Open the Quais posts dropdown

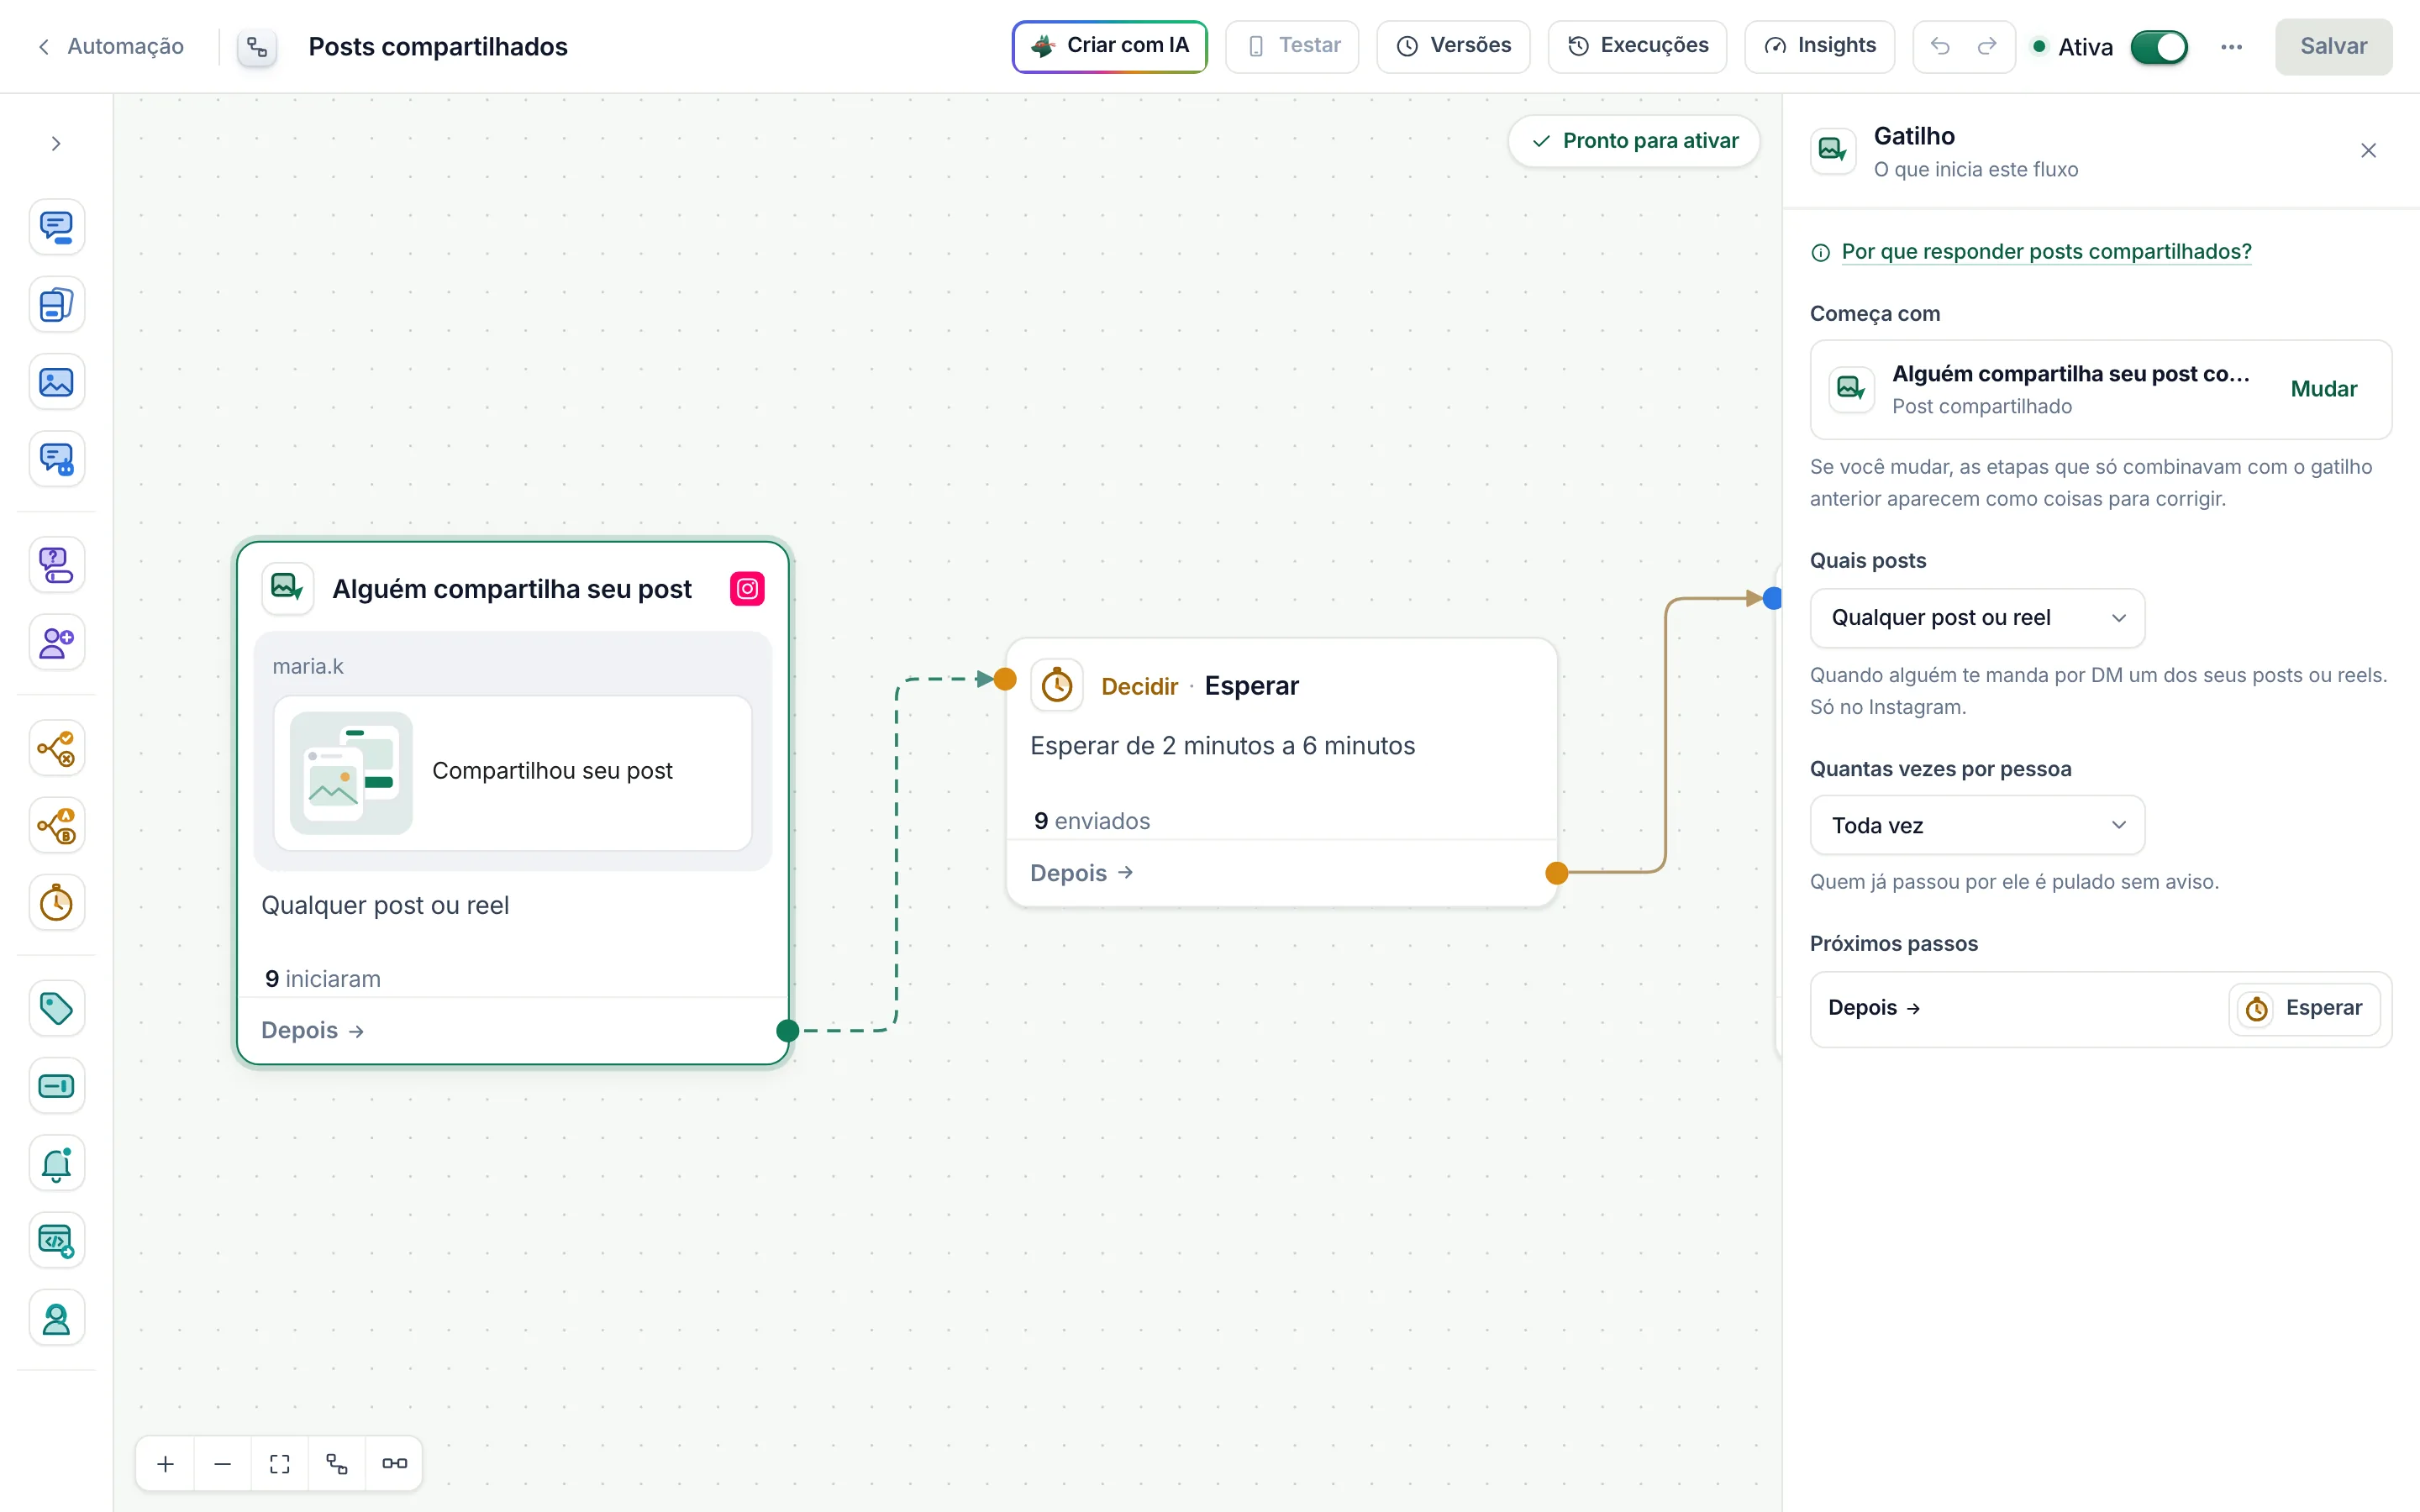[x=1977, y=618]
